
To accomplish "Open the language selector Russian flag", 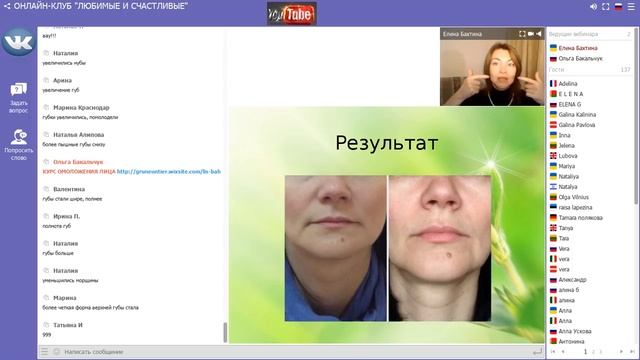I will 618,7.
